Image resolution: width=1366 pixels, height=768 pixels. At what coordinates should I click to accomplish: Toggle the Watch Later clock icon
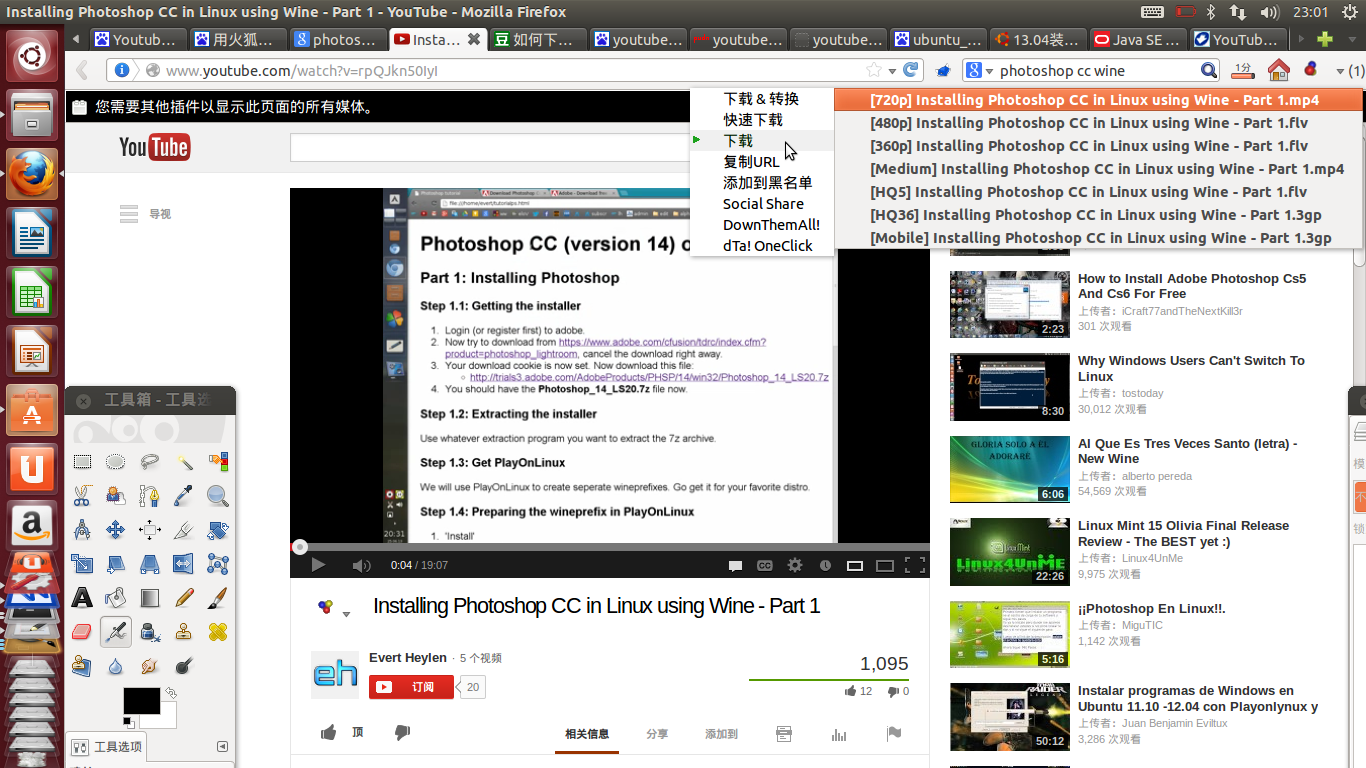tap(825, 566)
